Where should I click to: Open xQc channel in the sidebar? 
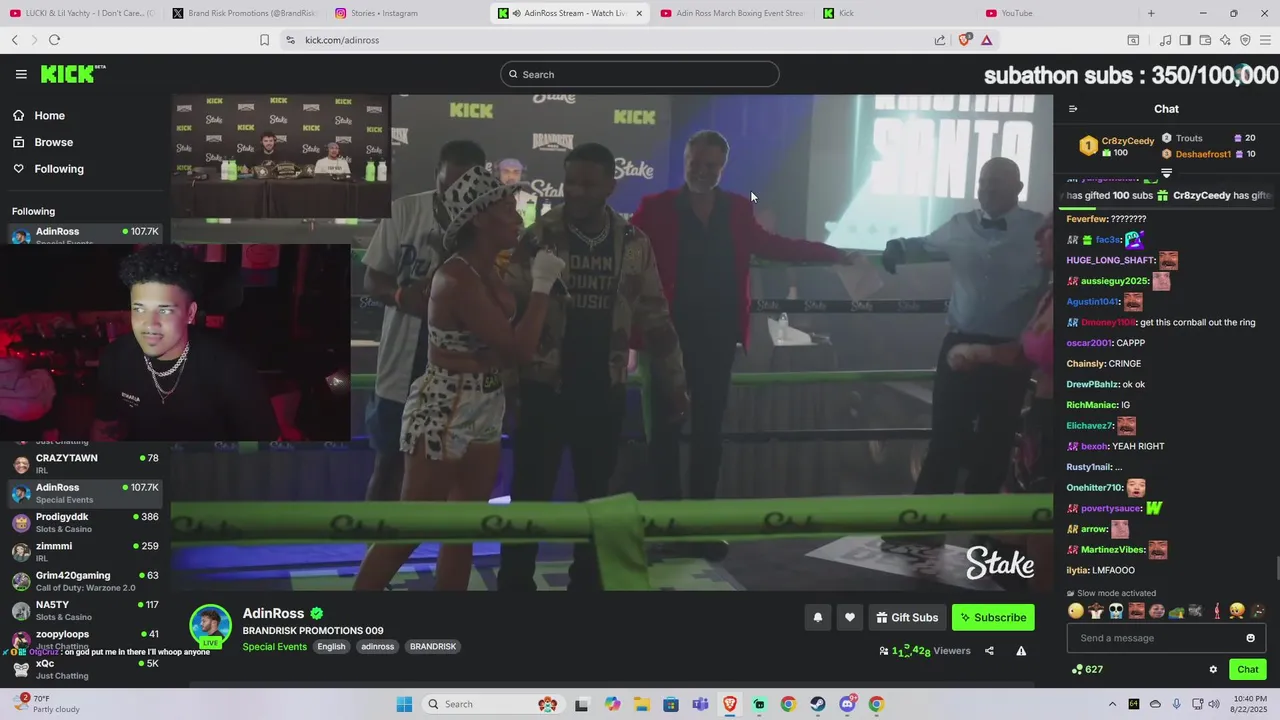(x=84, y=669)
